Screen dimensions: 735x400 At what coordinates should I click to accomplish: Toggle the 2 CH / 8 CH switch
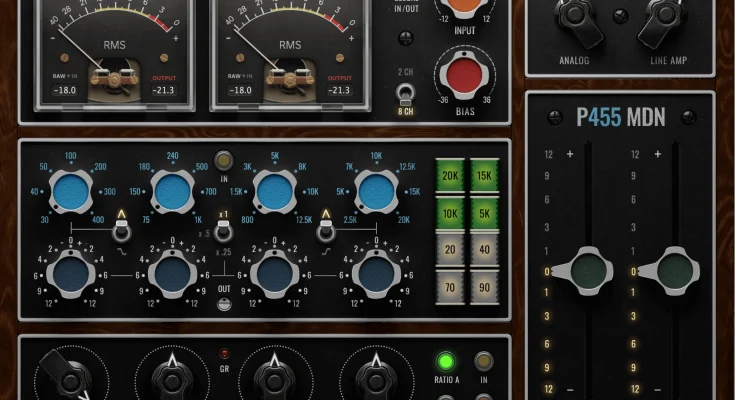(405, 94)
